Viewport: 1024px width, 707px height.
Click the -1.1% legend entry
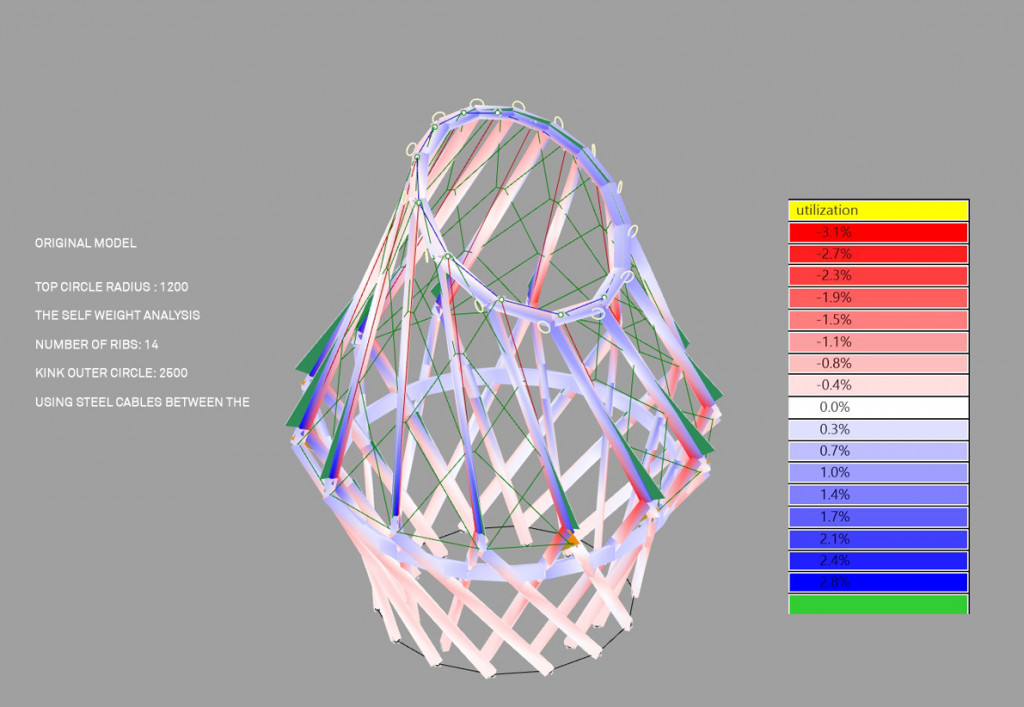point(878,341)
